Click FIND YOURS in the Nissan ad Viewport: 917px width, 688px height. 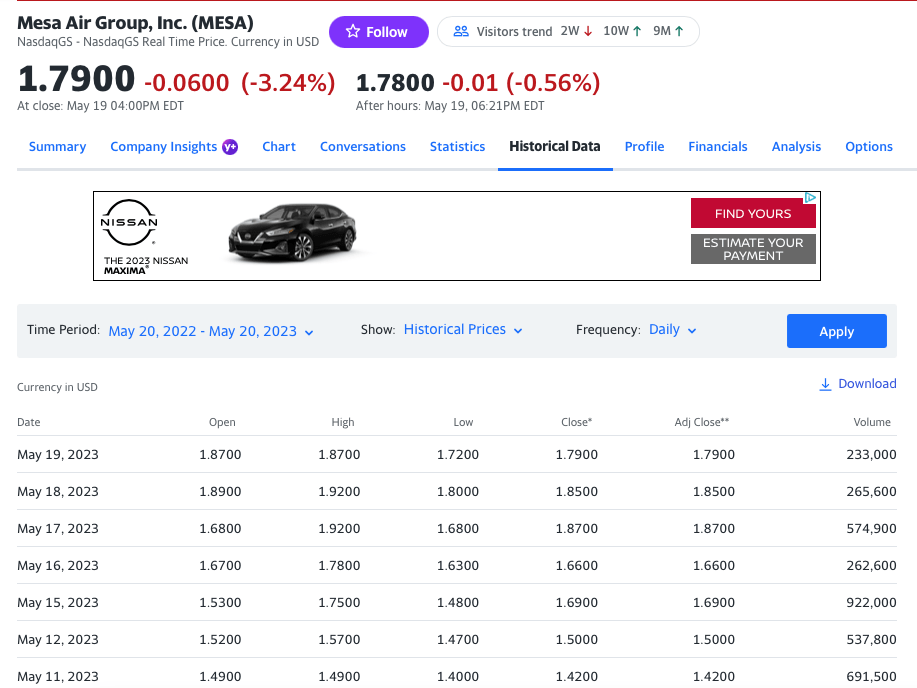(x=753, y=214)
